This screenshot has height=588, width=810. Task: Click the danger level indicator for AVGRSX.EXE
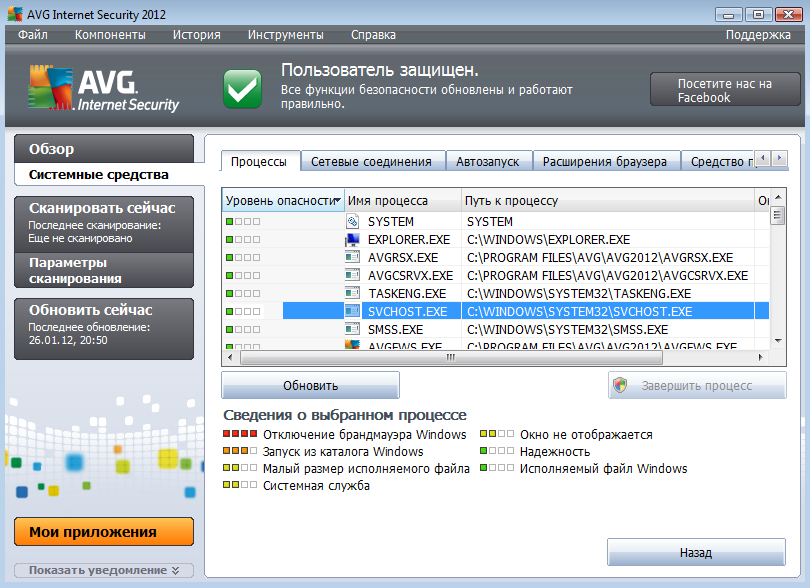pos(243,257)
